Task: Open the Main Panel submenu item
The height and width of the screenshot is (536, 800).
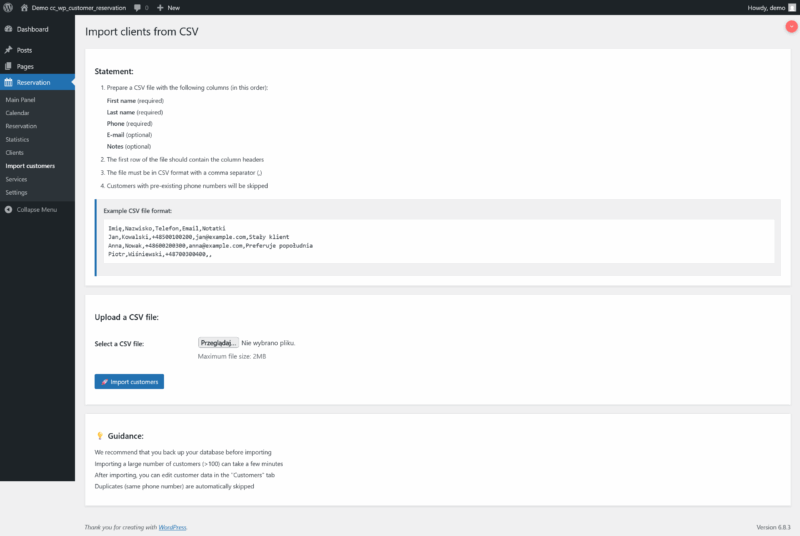Action: coord(24,101)
